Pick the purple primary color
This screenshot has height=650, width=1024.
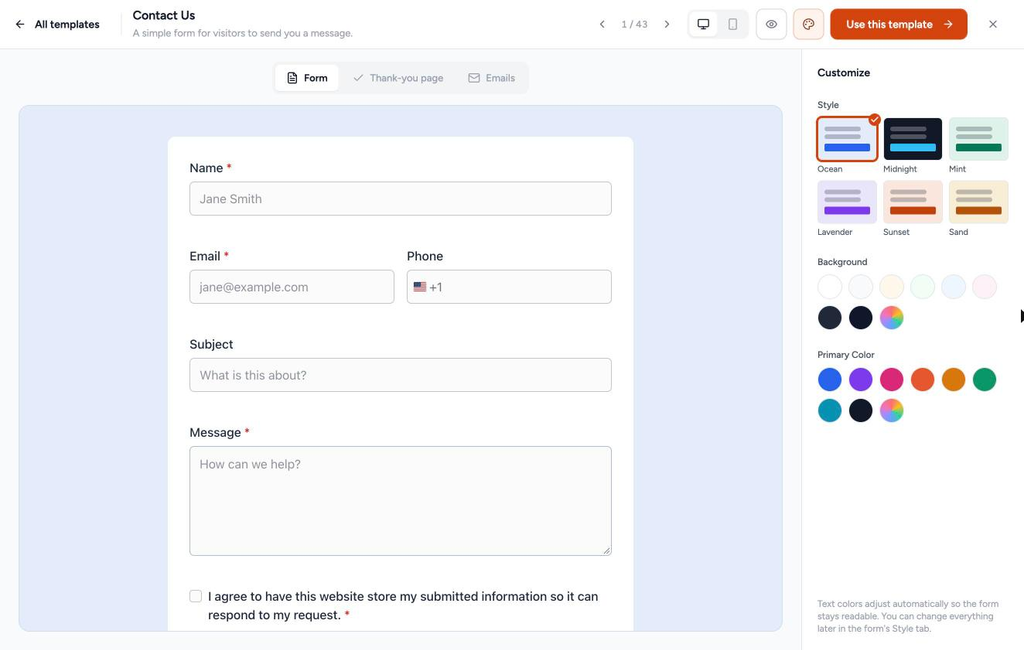coord(861,380)
